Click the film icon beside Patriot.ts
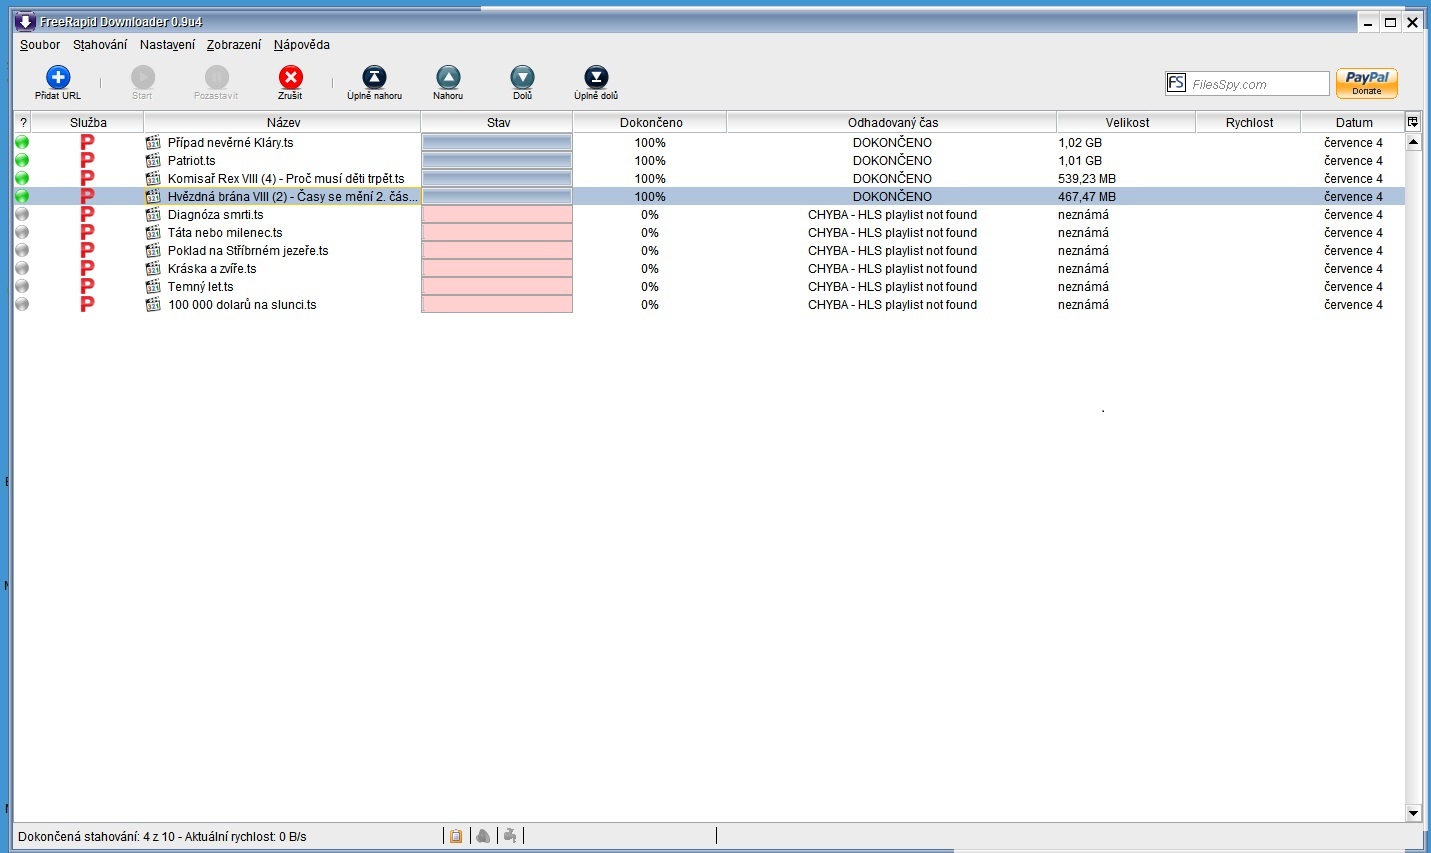The image size is (1431, 853). point(153,161)
